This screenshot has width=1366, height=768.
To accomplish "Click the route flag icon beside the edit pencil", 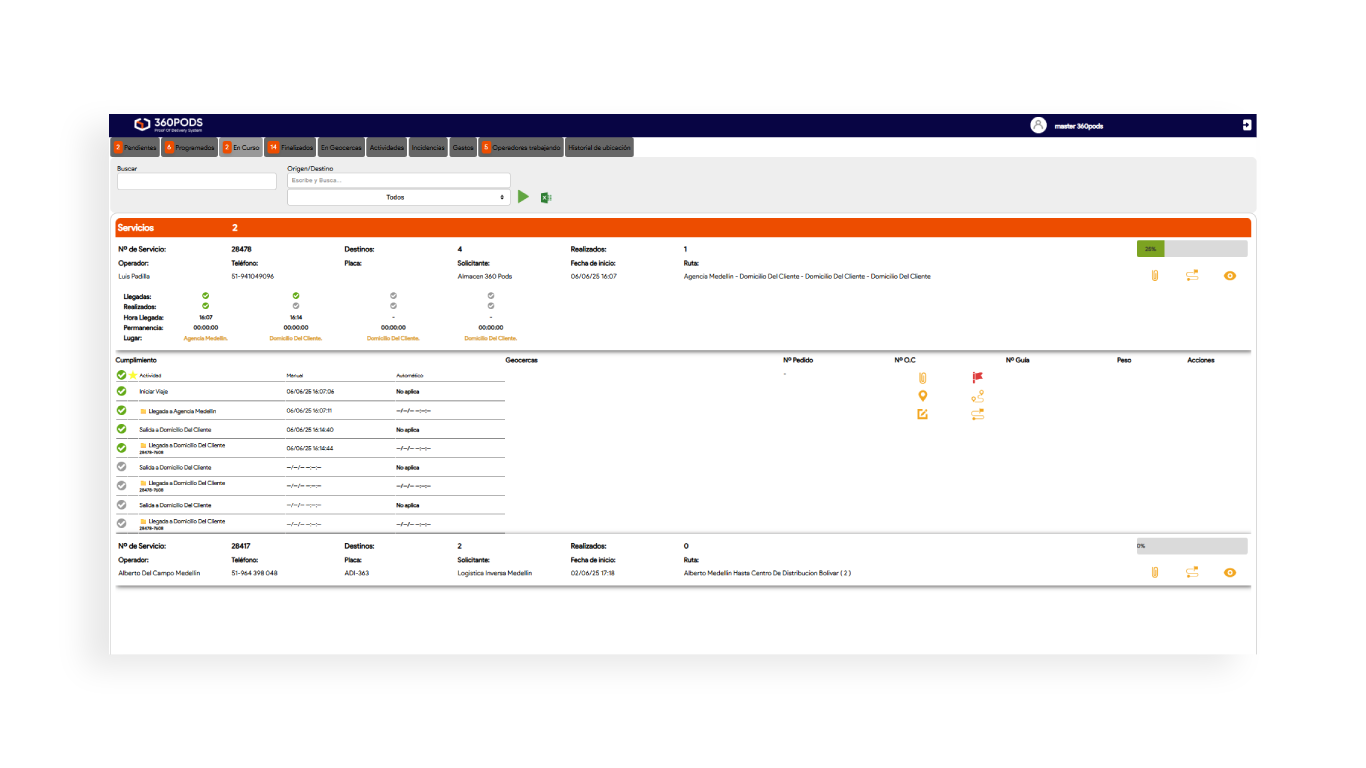I will click(x=977, y=414).
